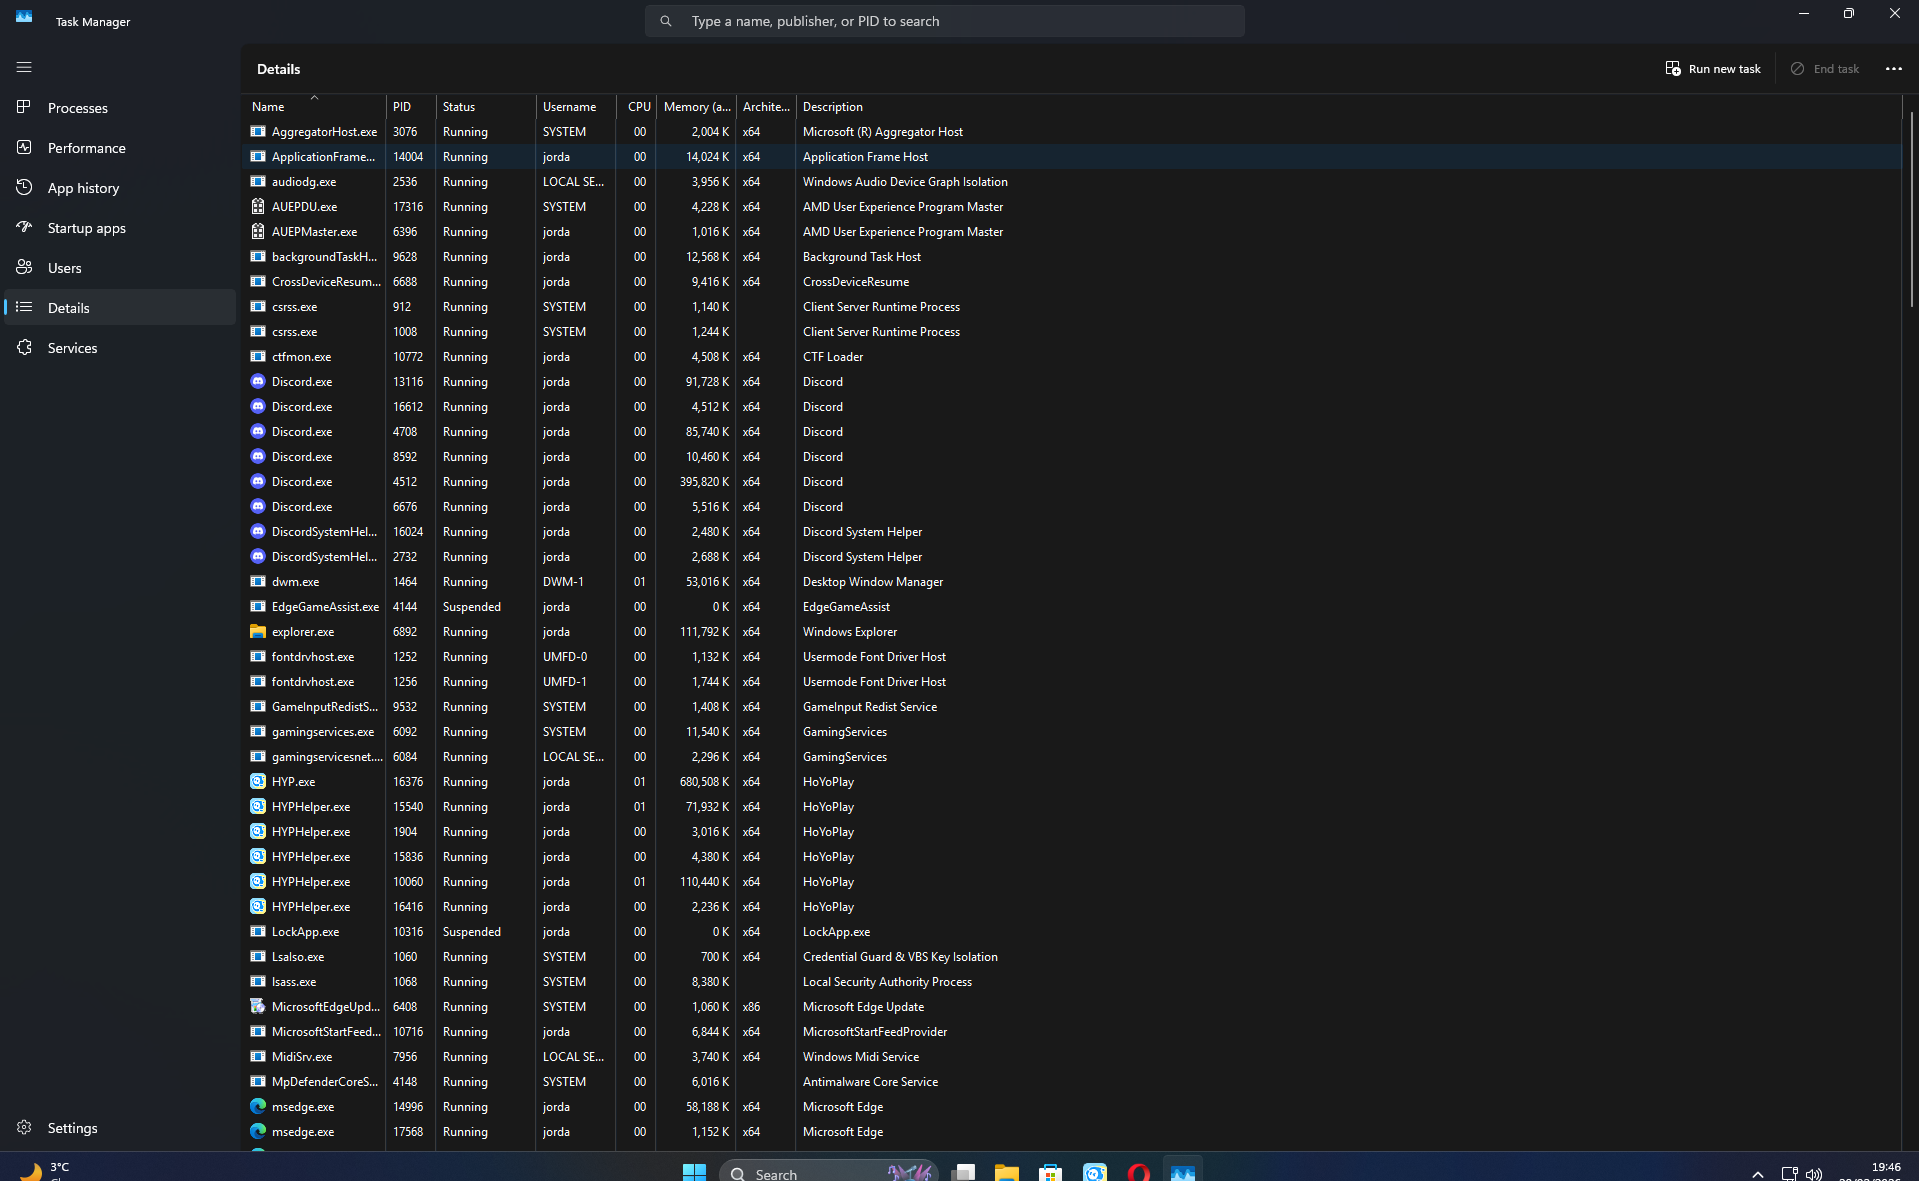Screen dimensions: 1919x1181
Task: Select the 'CTF Loader' description
Action: pyautogui.click(x=833, y=357)
